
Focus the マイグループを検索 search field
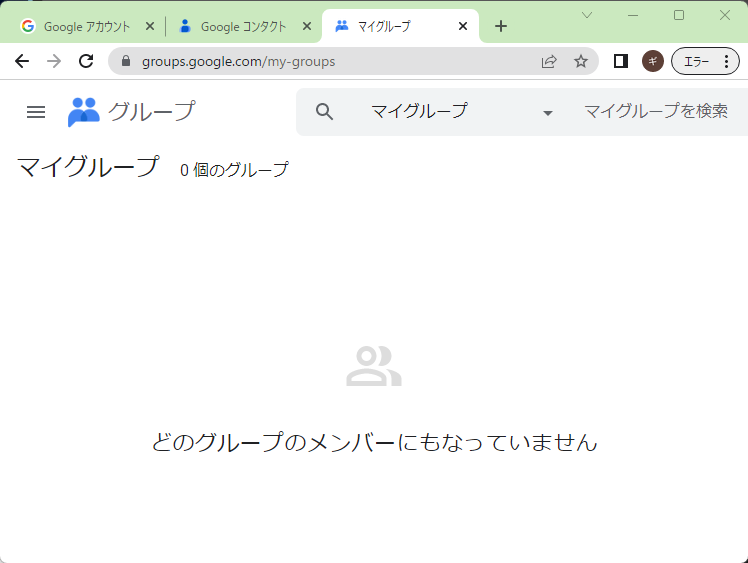[x=656, y=112]
